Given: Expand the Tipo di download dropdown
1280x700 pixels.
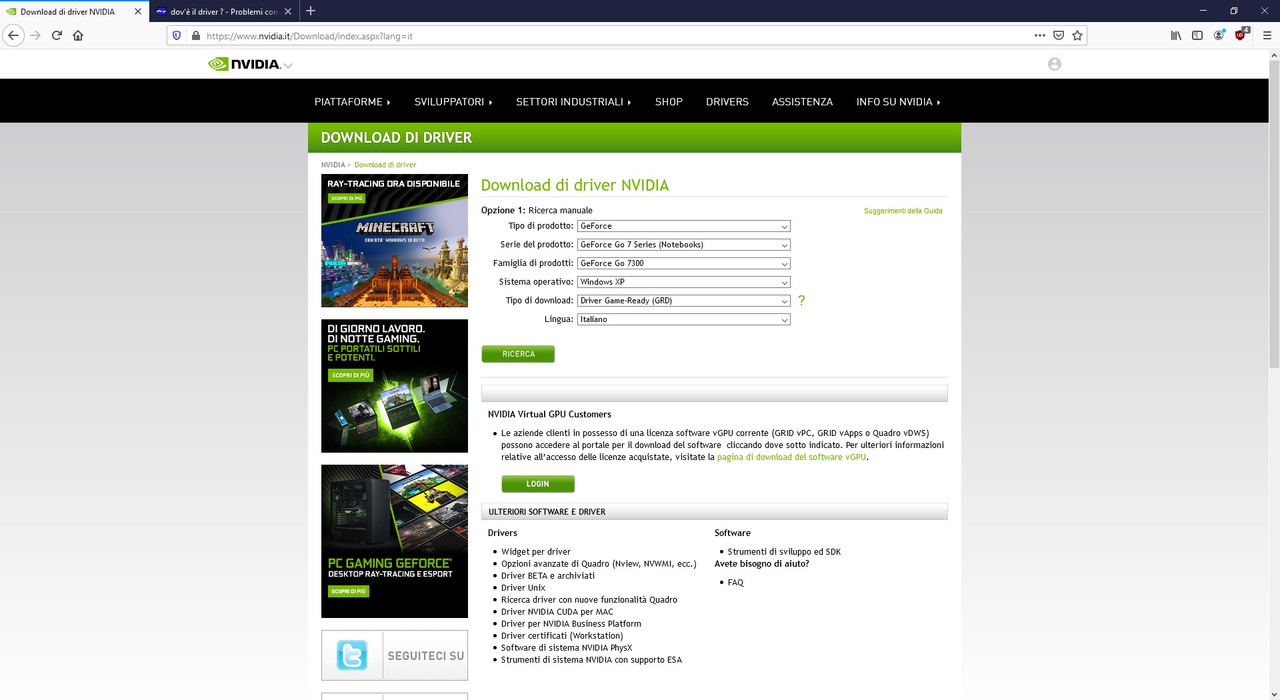Looking at the screenshot, I should 684,301.
